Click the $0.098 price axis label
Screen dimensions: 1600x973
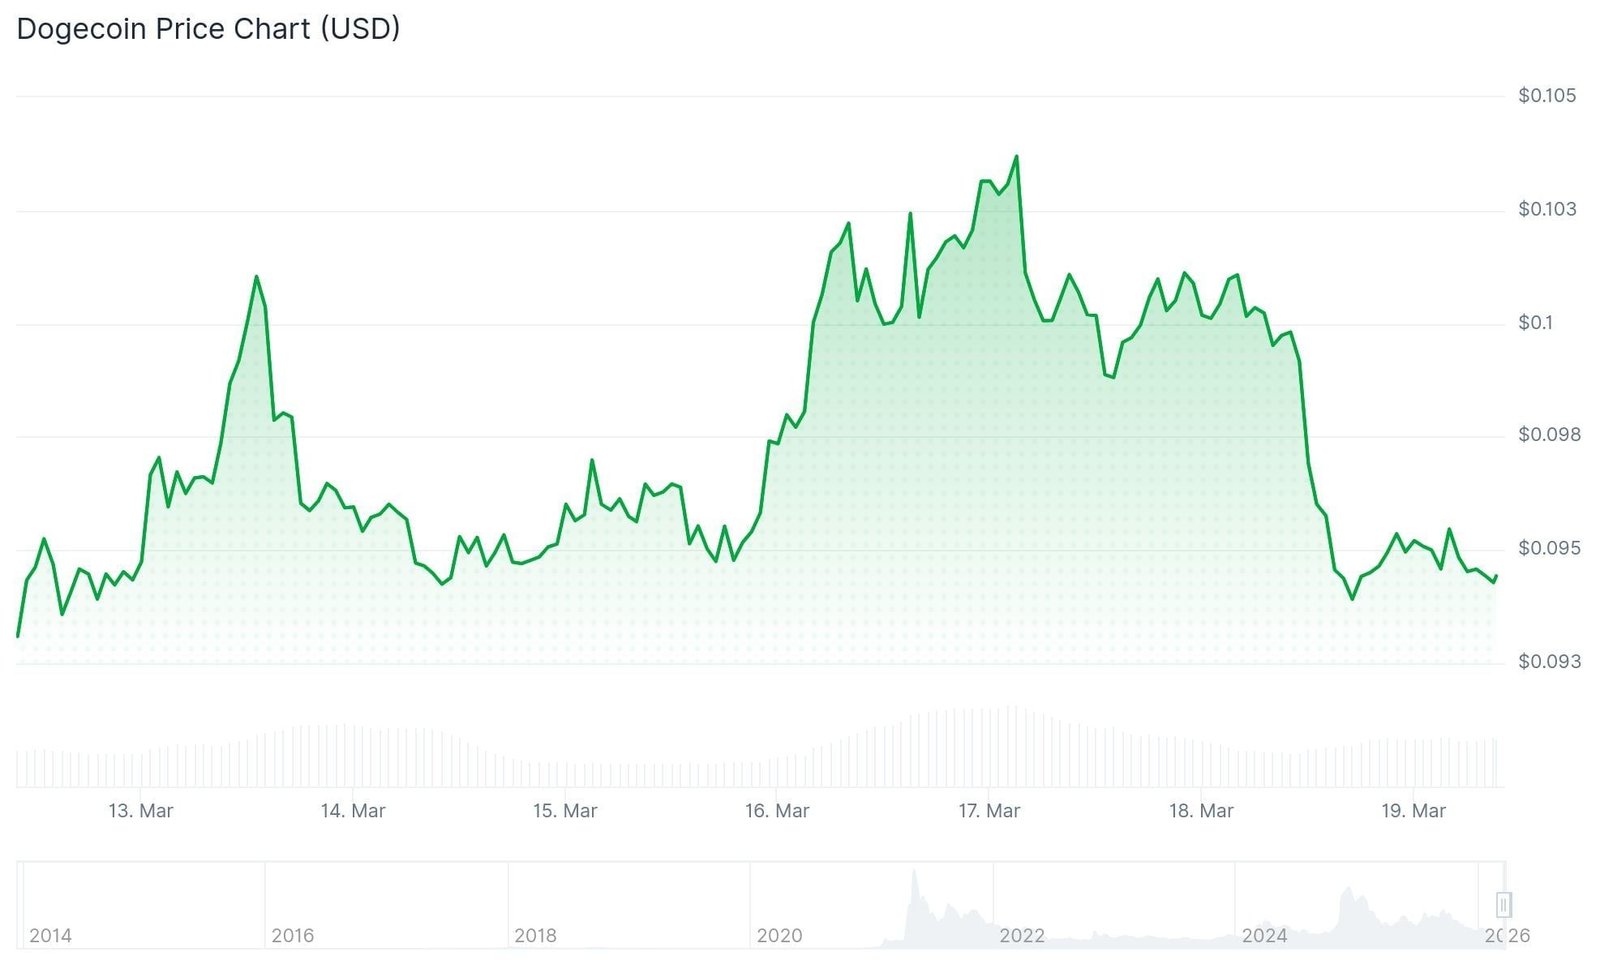pyautogui.click(x=1548, y=435)
